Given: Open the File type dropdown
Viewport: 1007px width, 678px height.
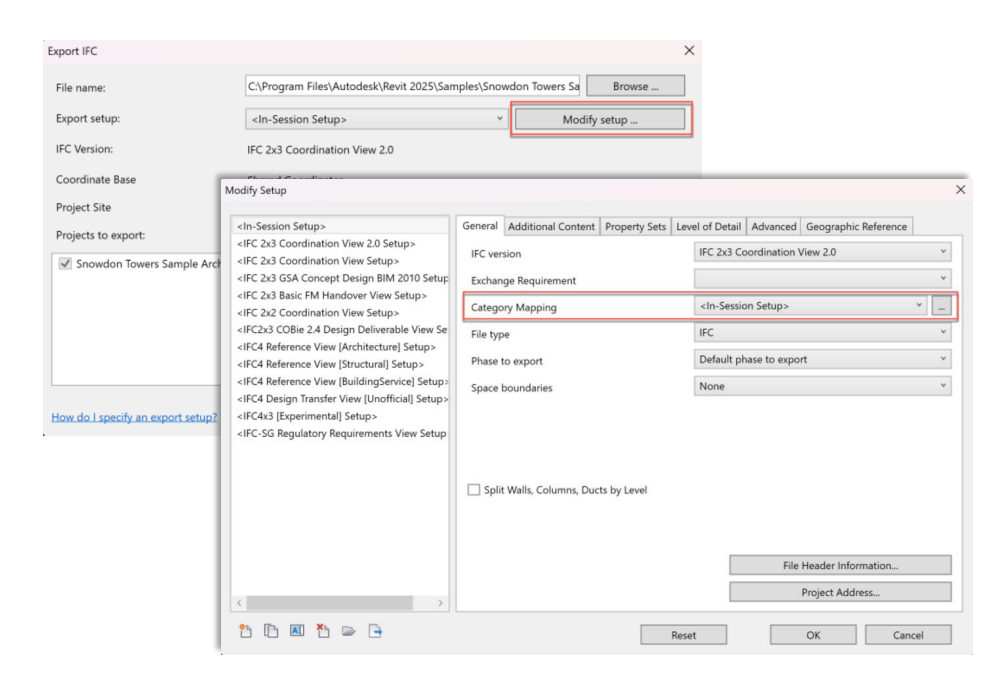Looking at the screenshot, I should point(822,333).
